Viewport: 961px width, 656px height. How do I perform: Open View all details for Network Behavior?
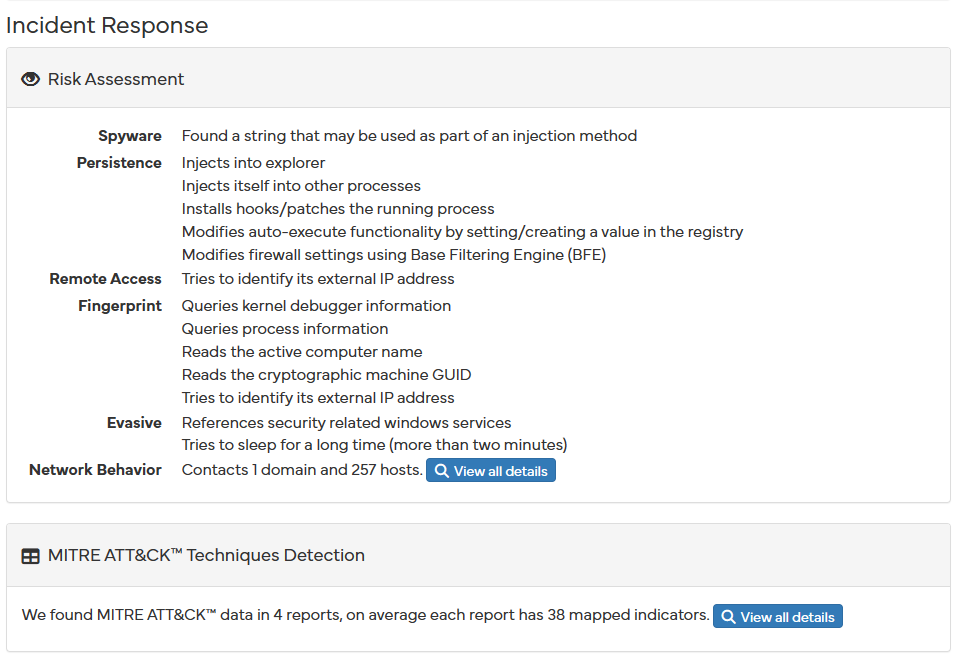point(491,470)
